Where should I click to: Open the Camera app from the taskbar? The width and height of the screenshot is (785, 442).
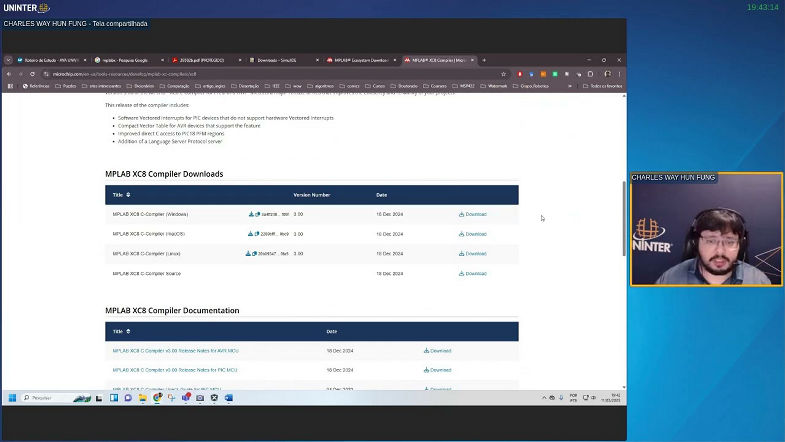pyautogui.click(x=200, y=398)
